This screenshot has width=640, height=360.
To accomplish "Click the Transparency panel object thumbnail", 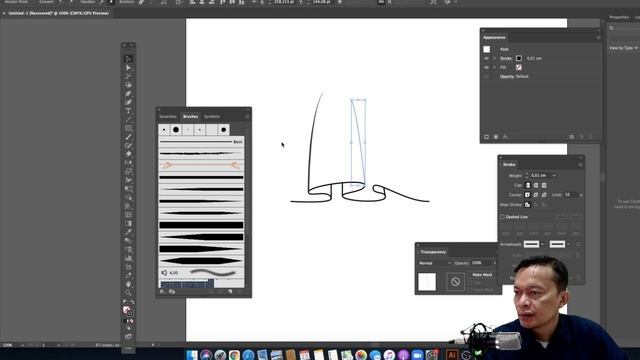I will 427,282.
